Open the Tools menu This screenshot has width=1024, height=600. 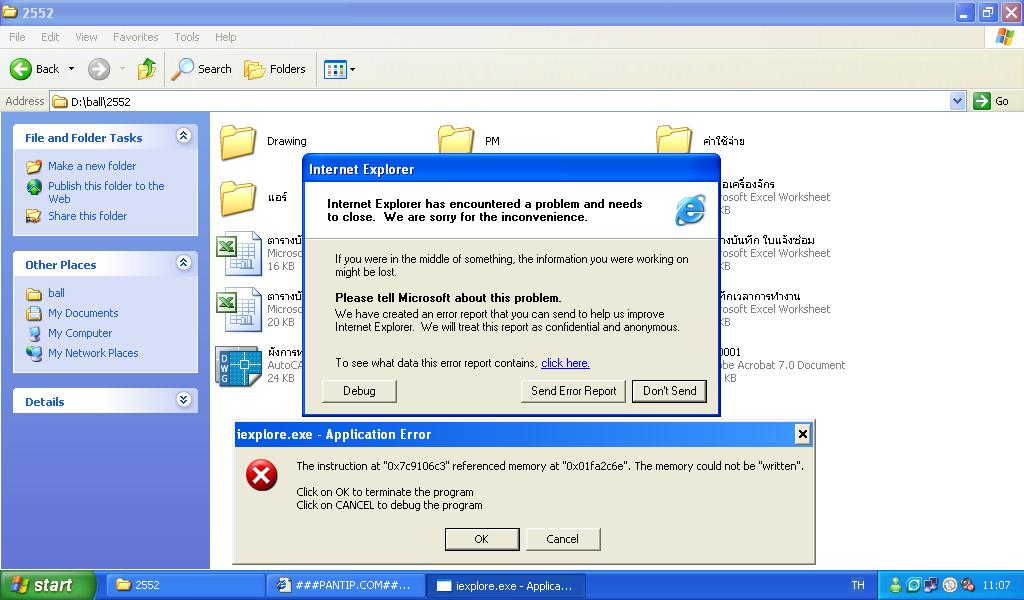pyautogui.click(x=187, y=37)
